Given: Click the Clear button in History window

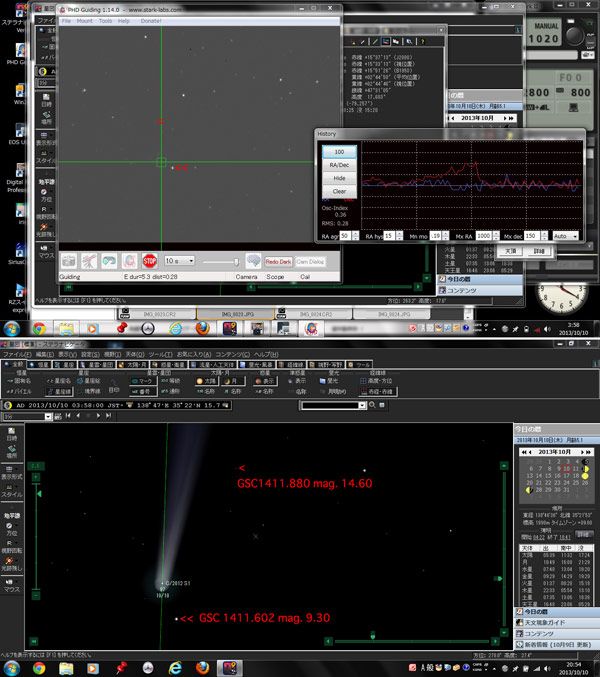Looking at the screenshot, I should [x=339, y=191].
